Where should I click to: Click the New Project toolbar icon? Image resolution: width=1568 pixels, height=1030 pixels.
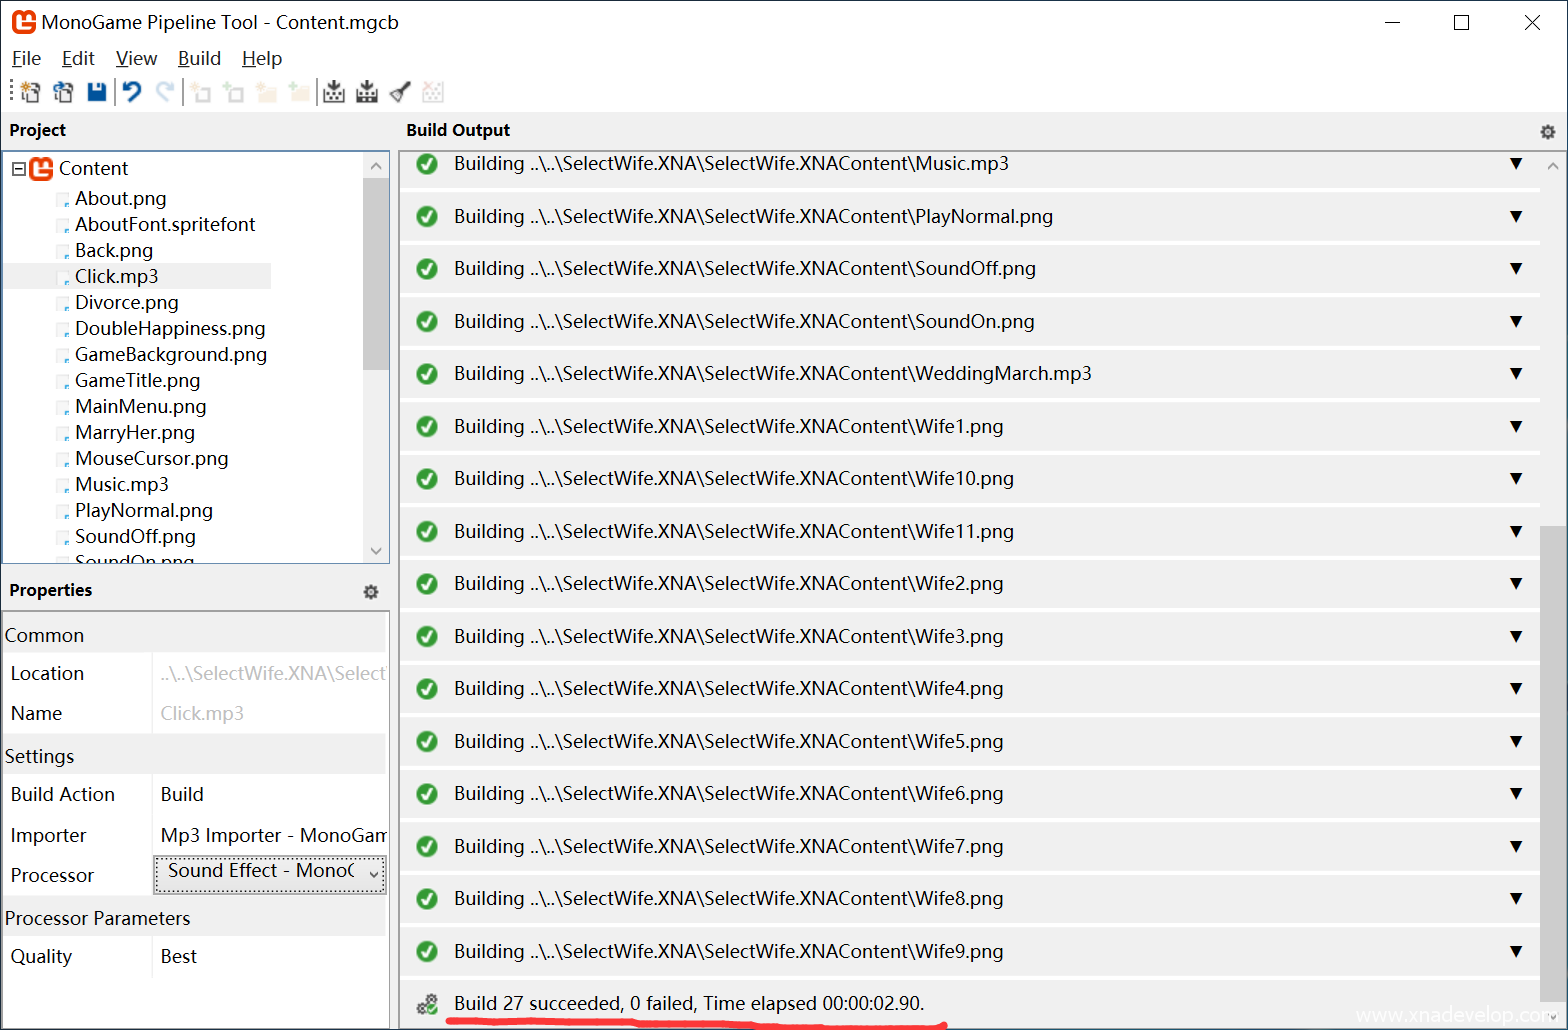[30, 92]
